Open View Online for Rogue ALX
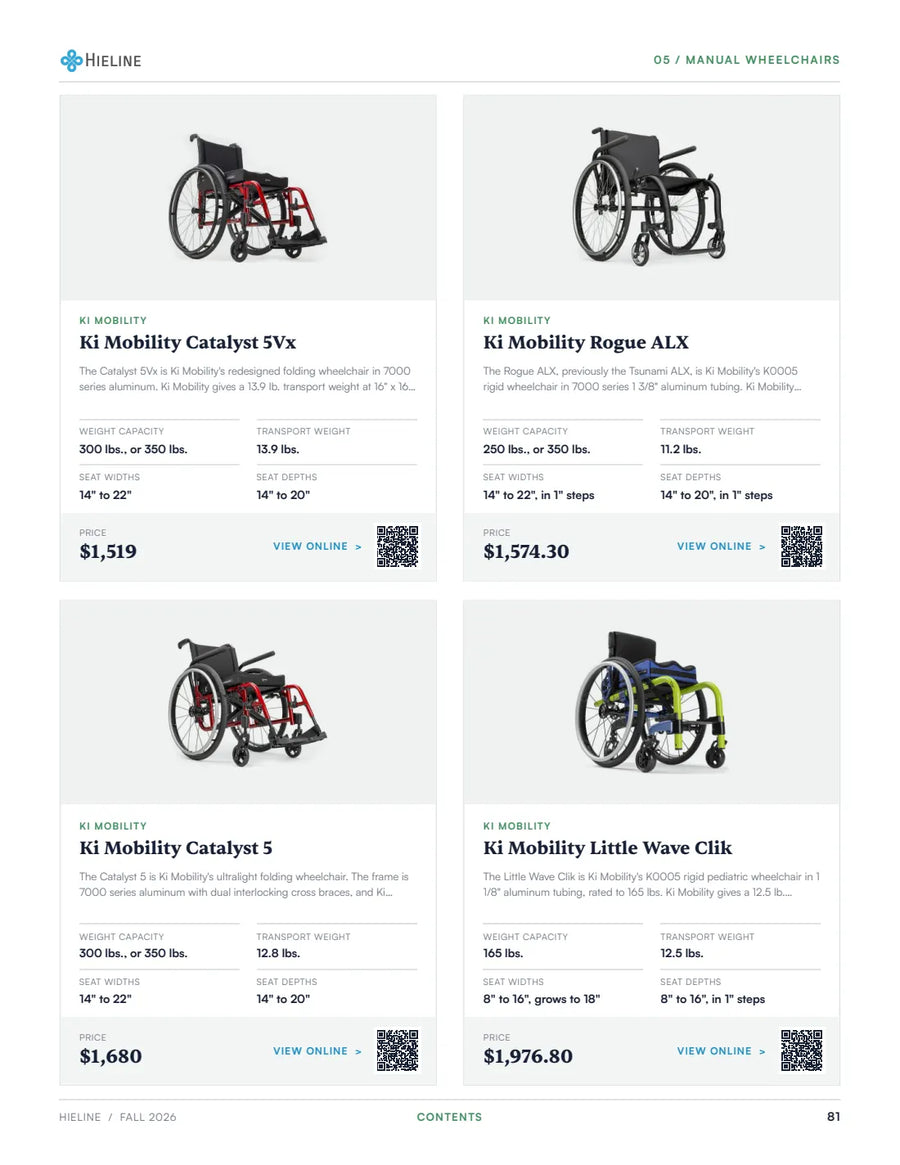This screenshot has height=1165, width=900. pos(721,546)
